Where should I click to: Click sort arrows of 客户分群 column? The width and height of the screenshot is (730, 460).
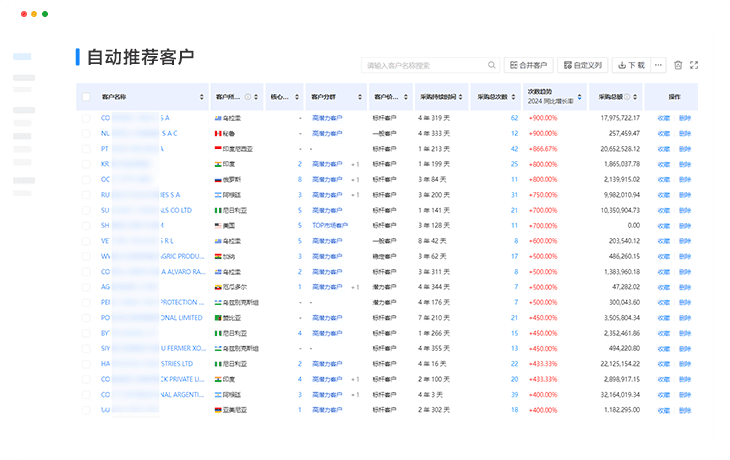click(360, 97)
